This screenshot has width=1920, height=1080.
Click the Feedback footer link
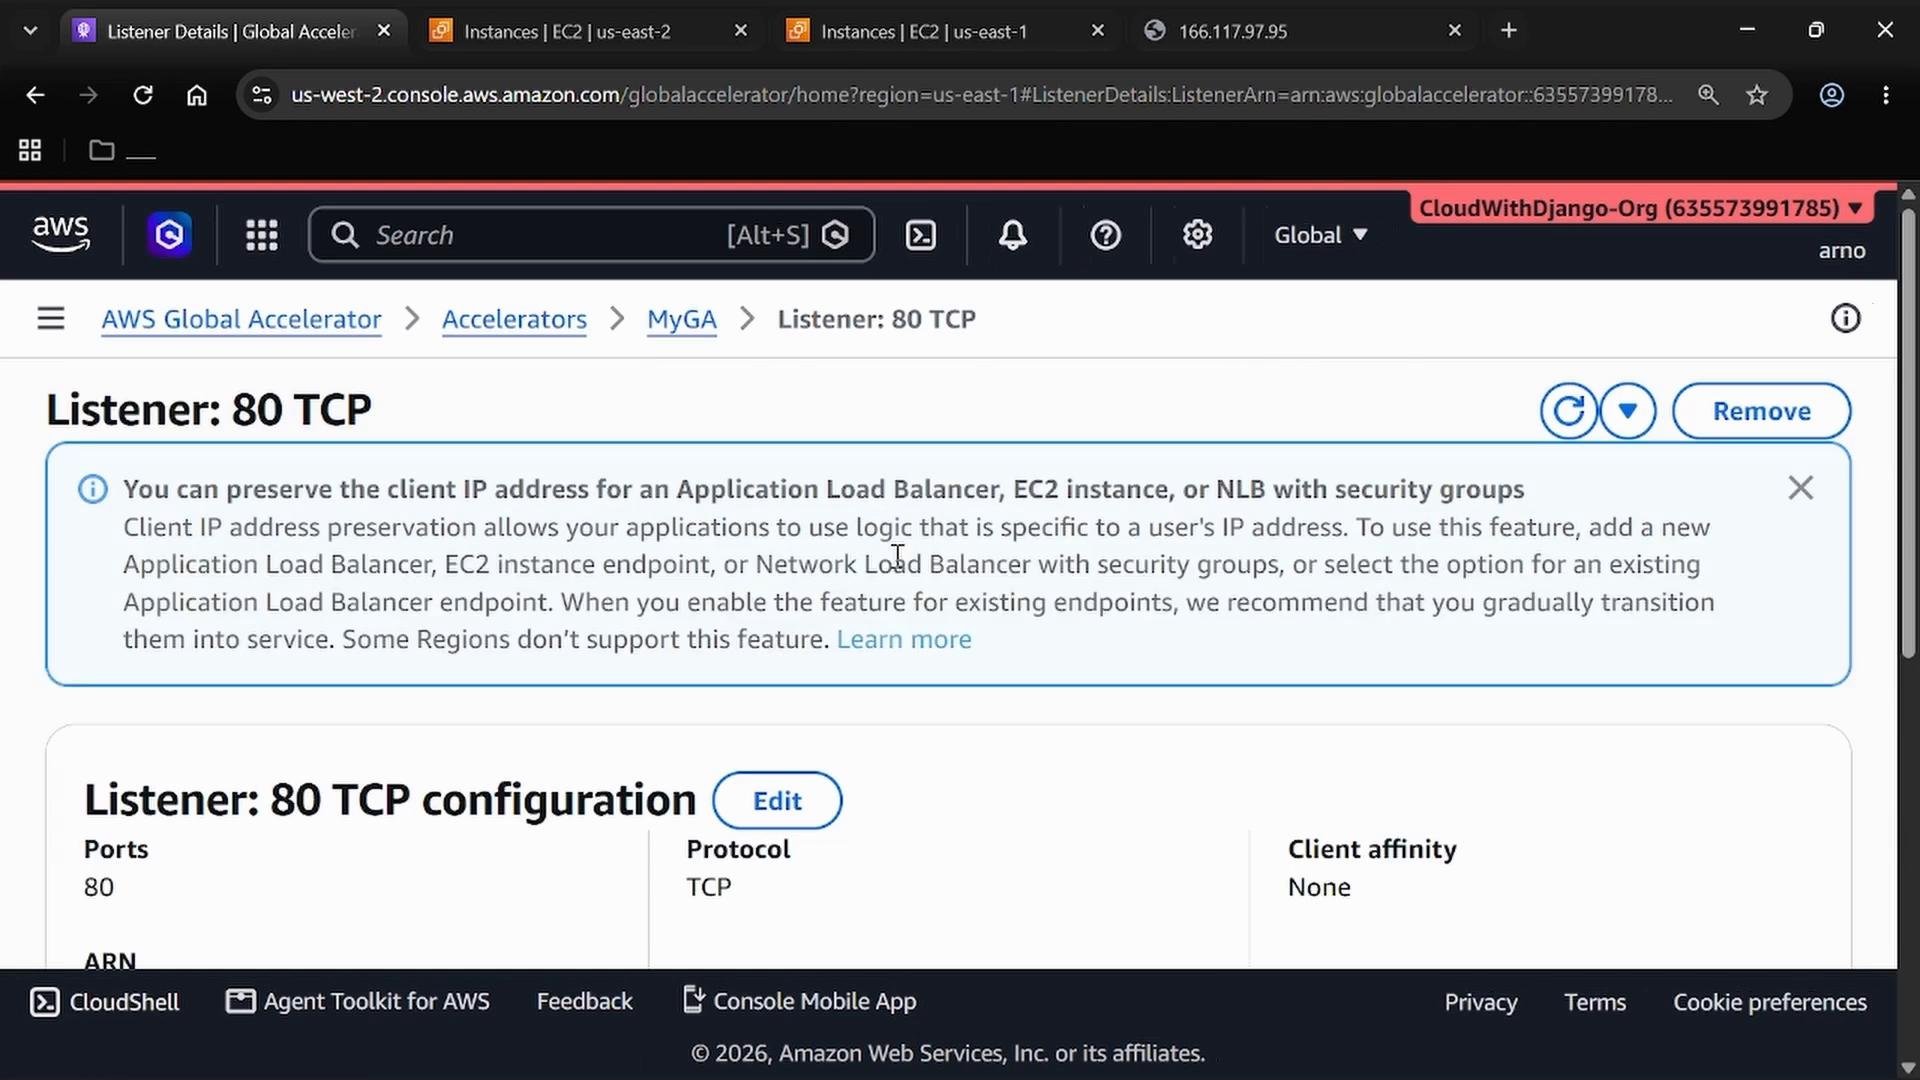click(x=584, y=1002)
